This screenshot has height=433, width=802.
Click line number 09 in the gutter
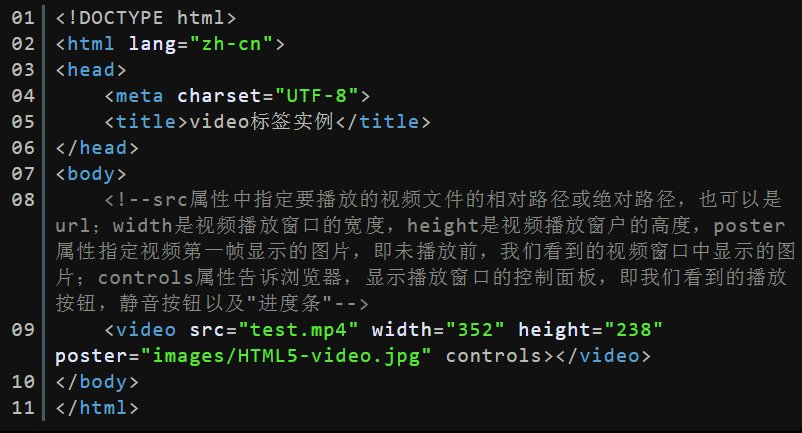[x=23, y=330]
